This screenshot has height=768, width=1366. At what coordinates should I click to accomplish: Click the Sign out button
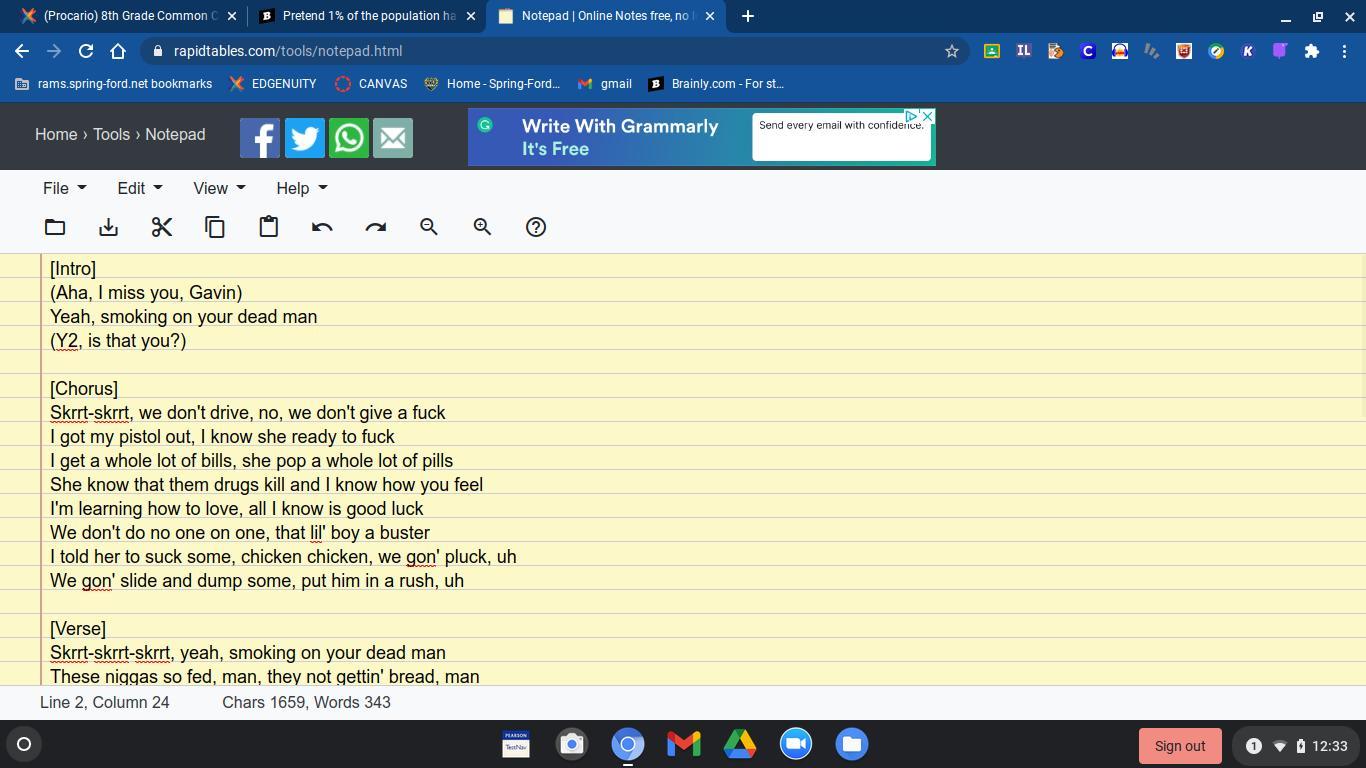click(1180, 746)
